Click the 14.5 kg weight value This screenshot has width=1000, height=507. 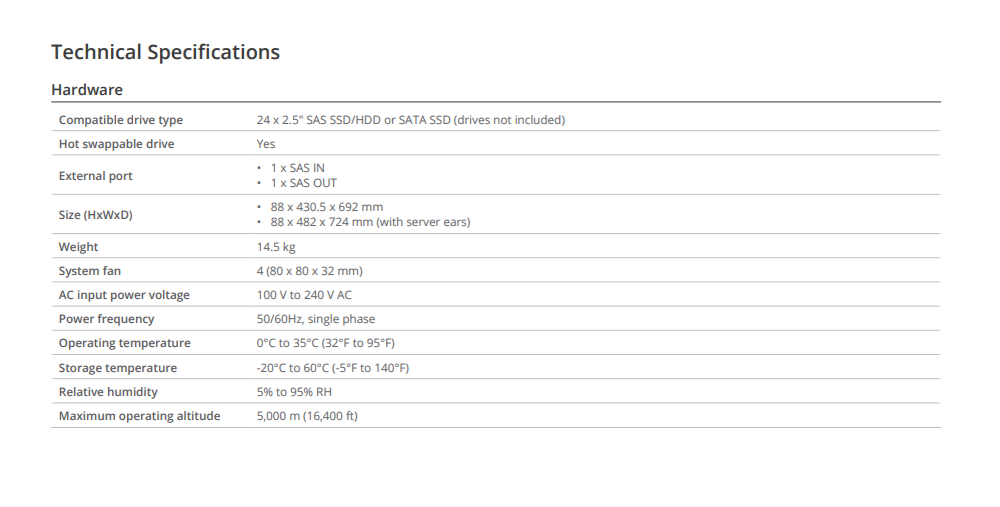[276, 247]
